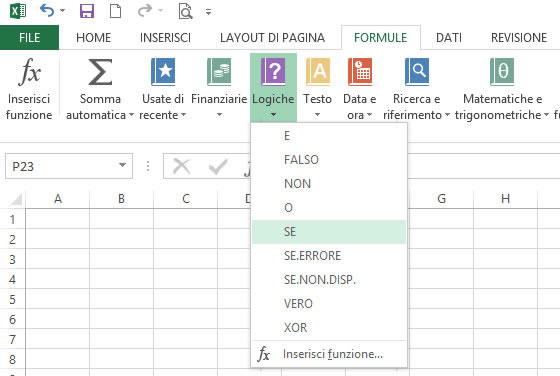Expand the Somma automatica dropdown arrow
The width and height of the screenshot is (560, 376).
coord(131,115)
